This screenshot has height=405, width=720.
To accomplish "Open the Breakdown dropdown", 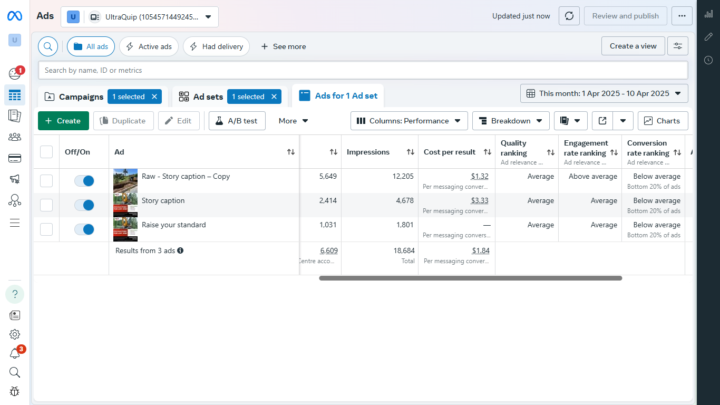I will [510, 121].
